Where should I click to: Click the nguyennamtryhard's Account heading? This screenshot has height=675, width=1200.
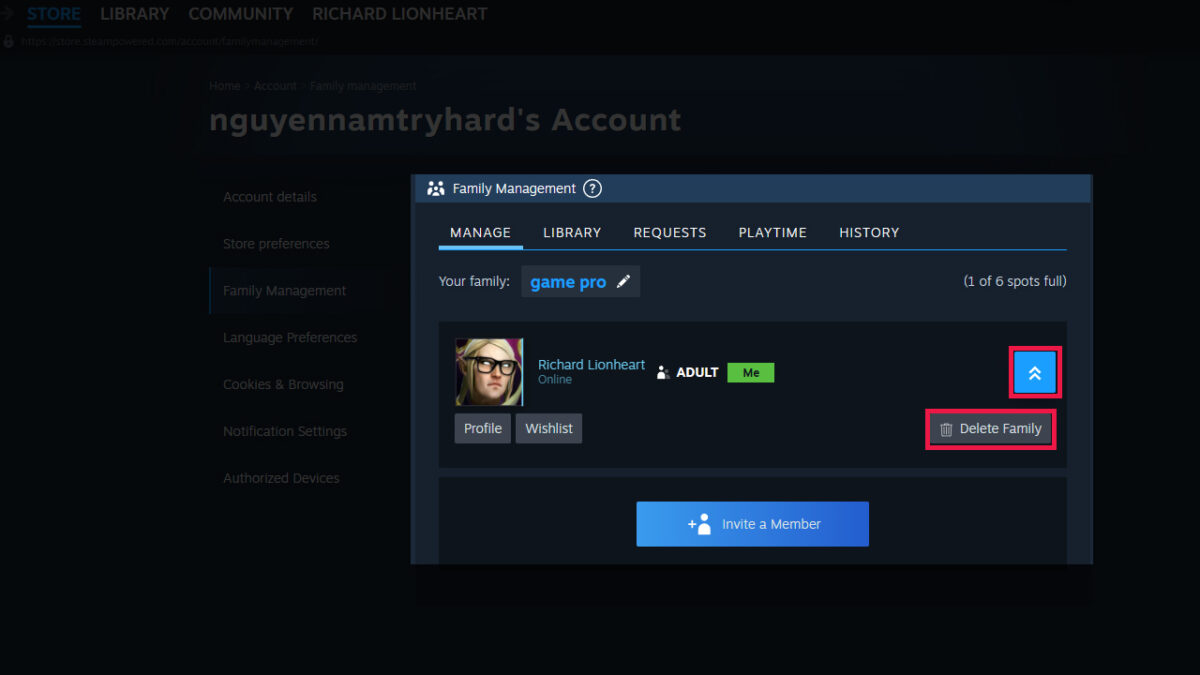click(x=445, y=120)
